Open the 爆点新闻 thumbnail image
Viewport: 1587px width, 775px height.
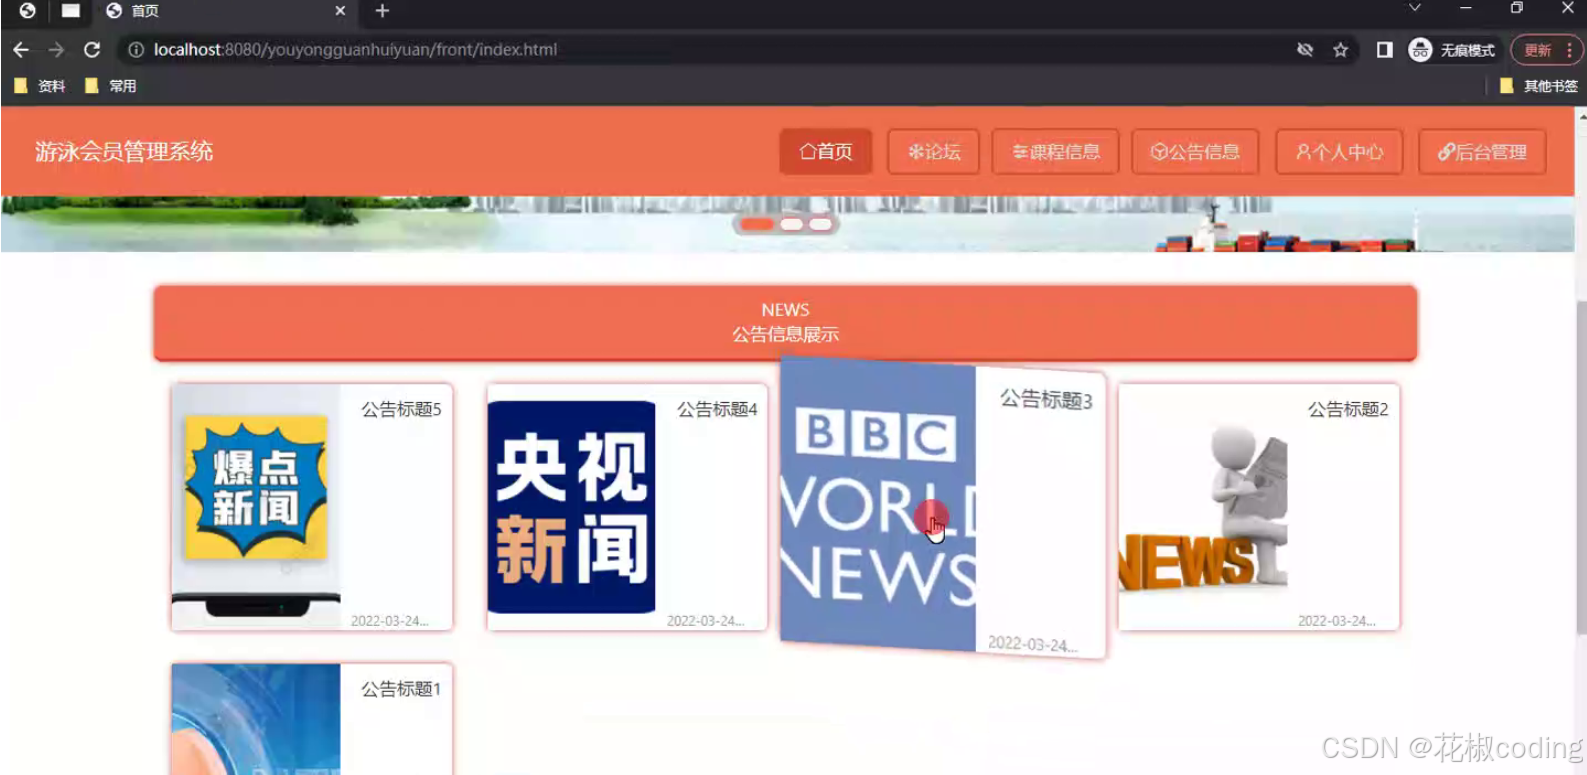pyautogui.click(x=256, y=507)
